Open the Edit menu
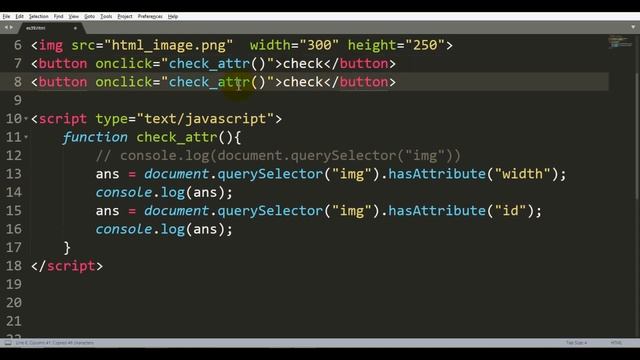The width and height of the screenshot is (640, 360). point(20,16)
